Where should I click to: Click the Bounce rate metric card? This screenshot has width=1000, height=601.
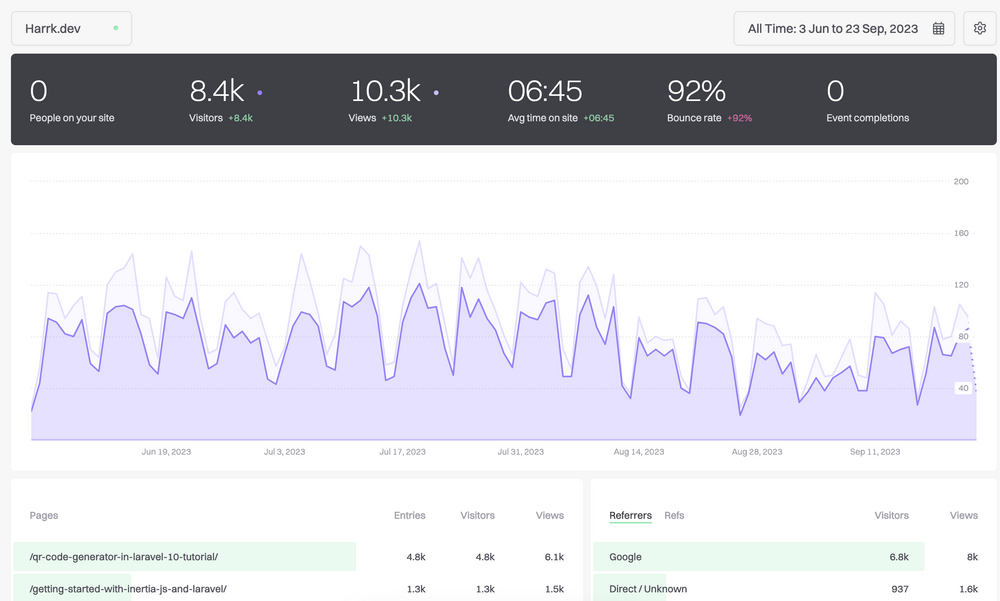click(x=698, y=99)
